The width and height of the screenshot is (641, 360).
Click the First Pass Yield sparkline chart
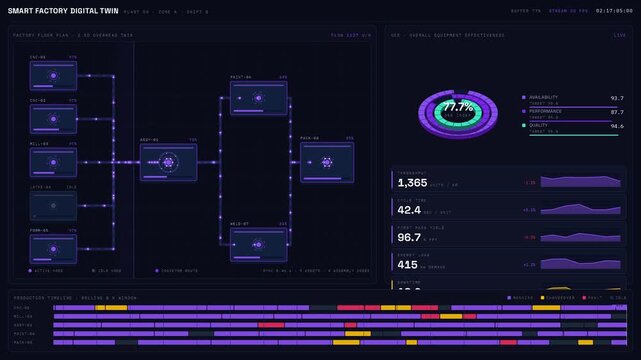[580, 237]
